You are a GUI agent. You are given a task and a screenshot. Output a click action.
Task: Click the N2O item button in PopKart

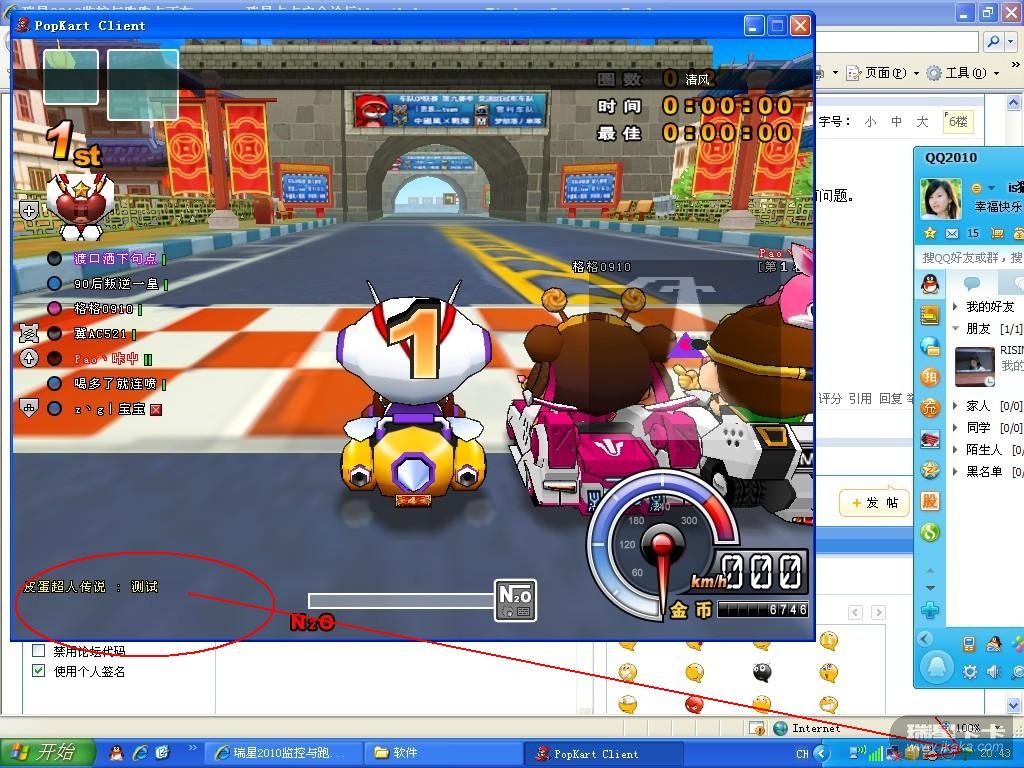(515, 600)
